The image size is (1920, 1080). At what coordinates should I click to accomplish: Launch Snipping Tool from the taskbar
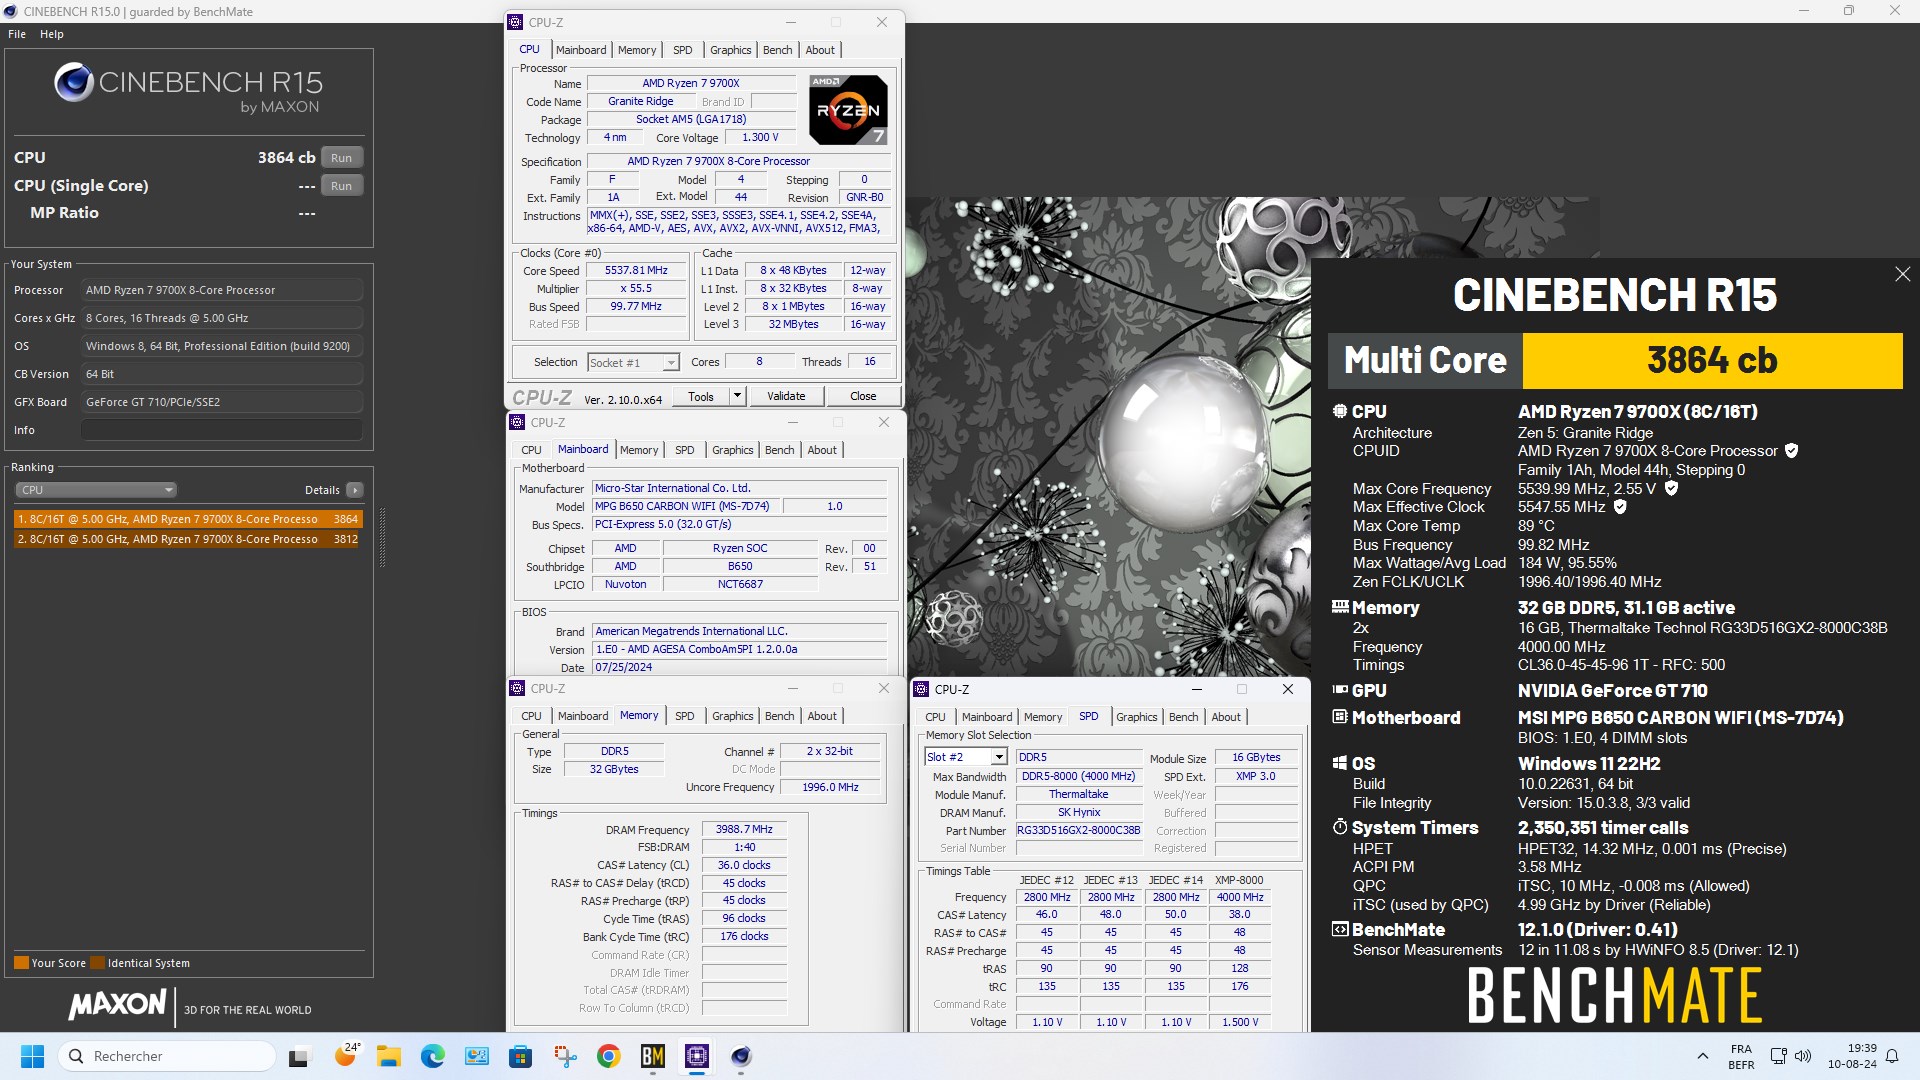pyautogui.click(x=564, y=1056)
